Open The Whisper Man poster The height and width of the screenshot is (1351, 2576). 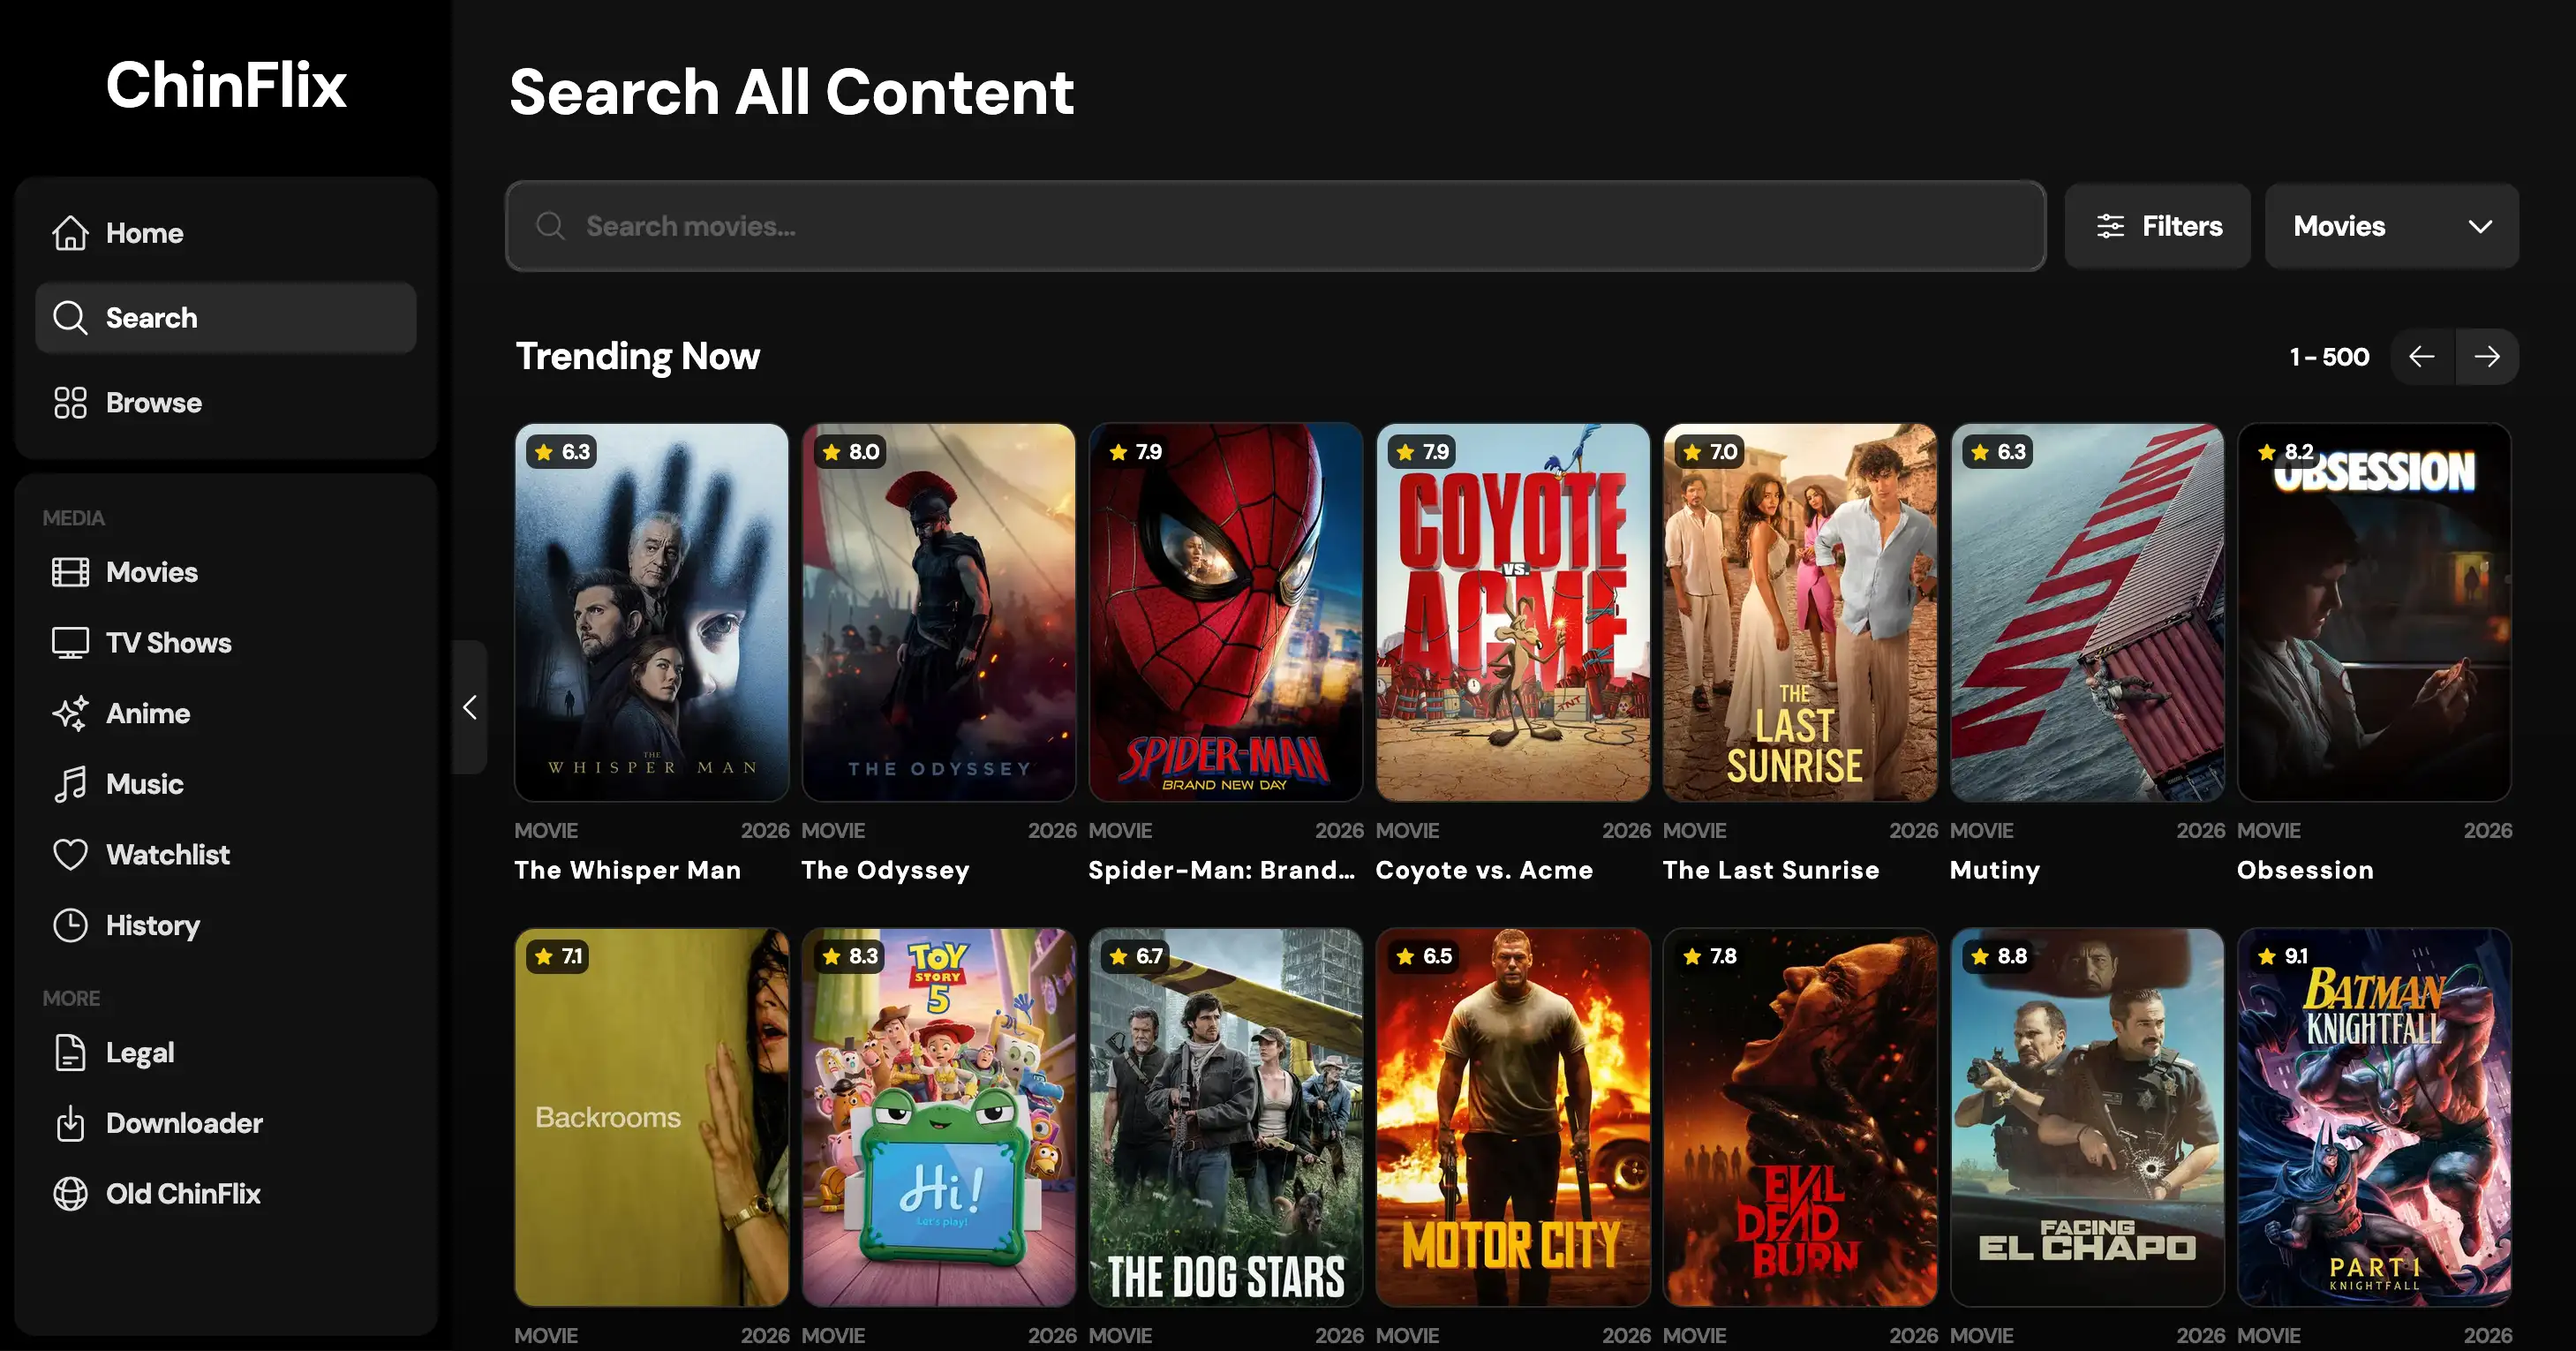(x=652, y=612)
